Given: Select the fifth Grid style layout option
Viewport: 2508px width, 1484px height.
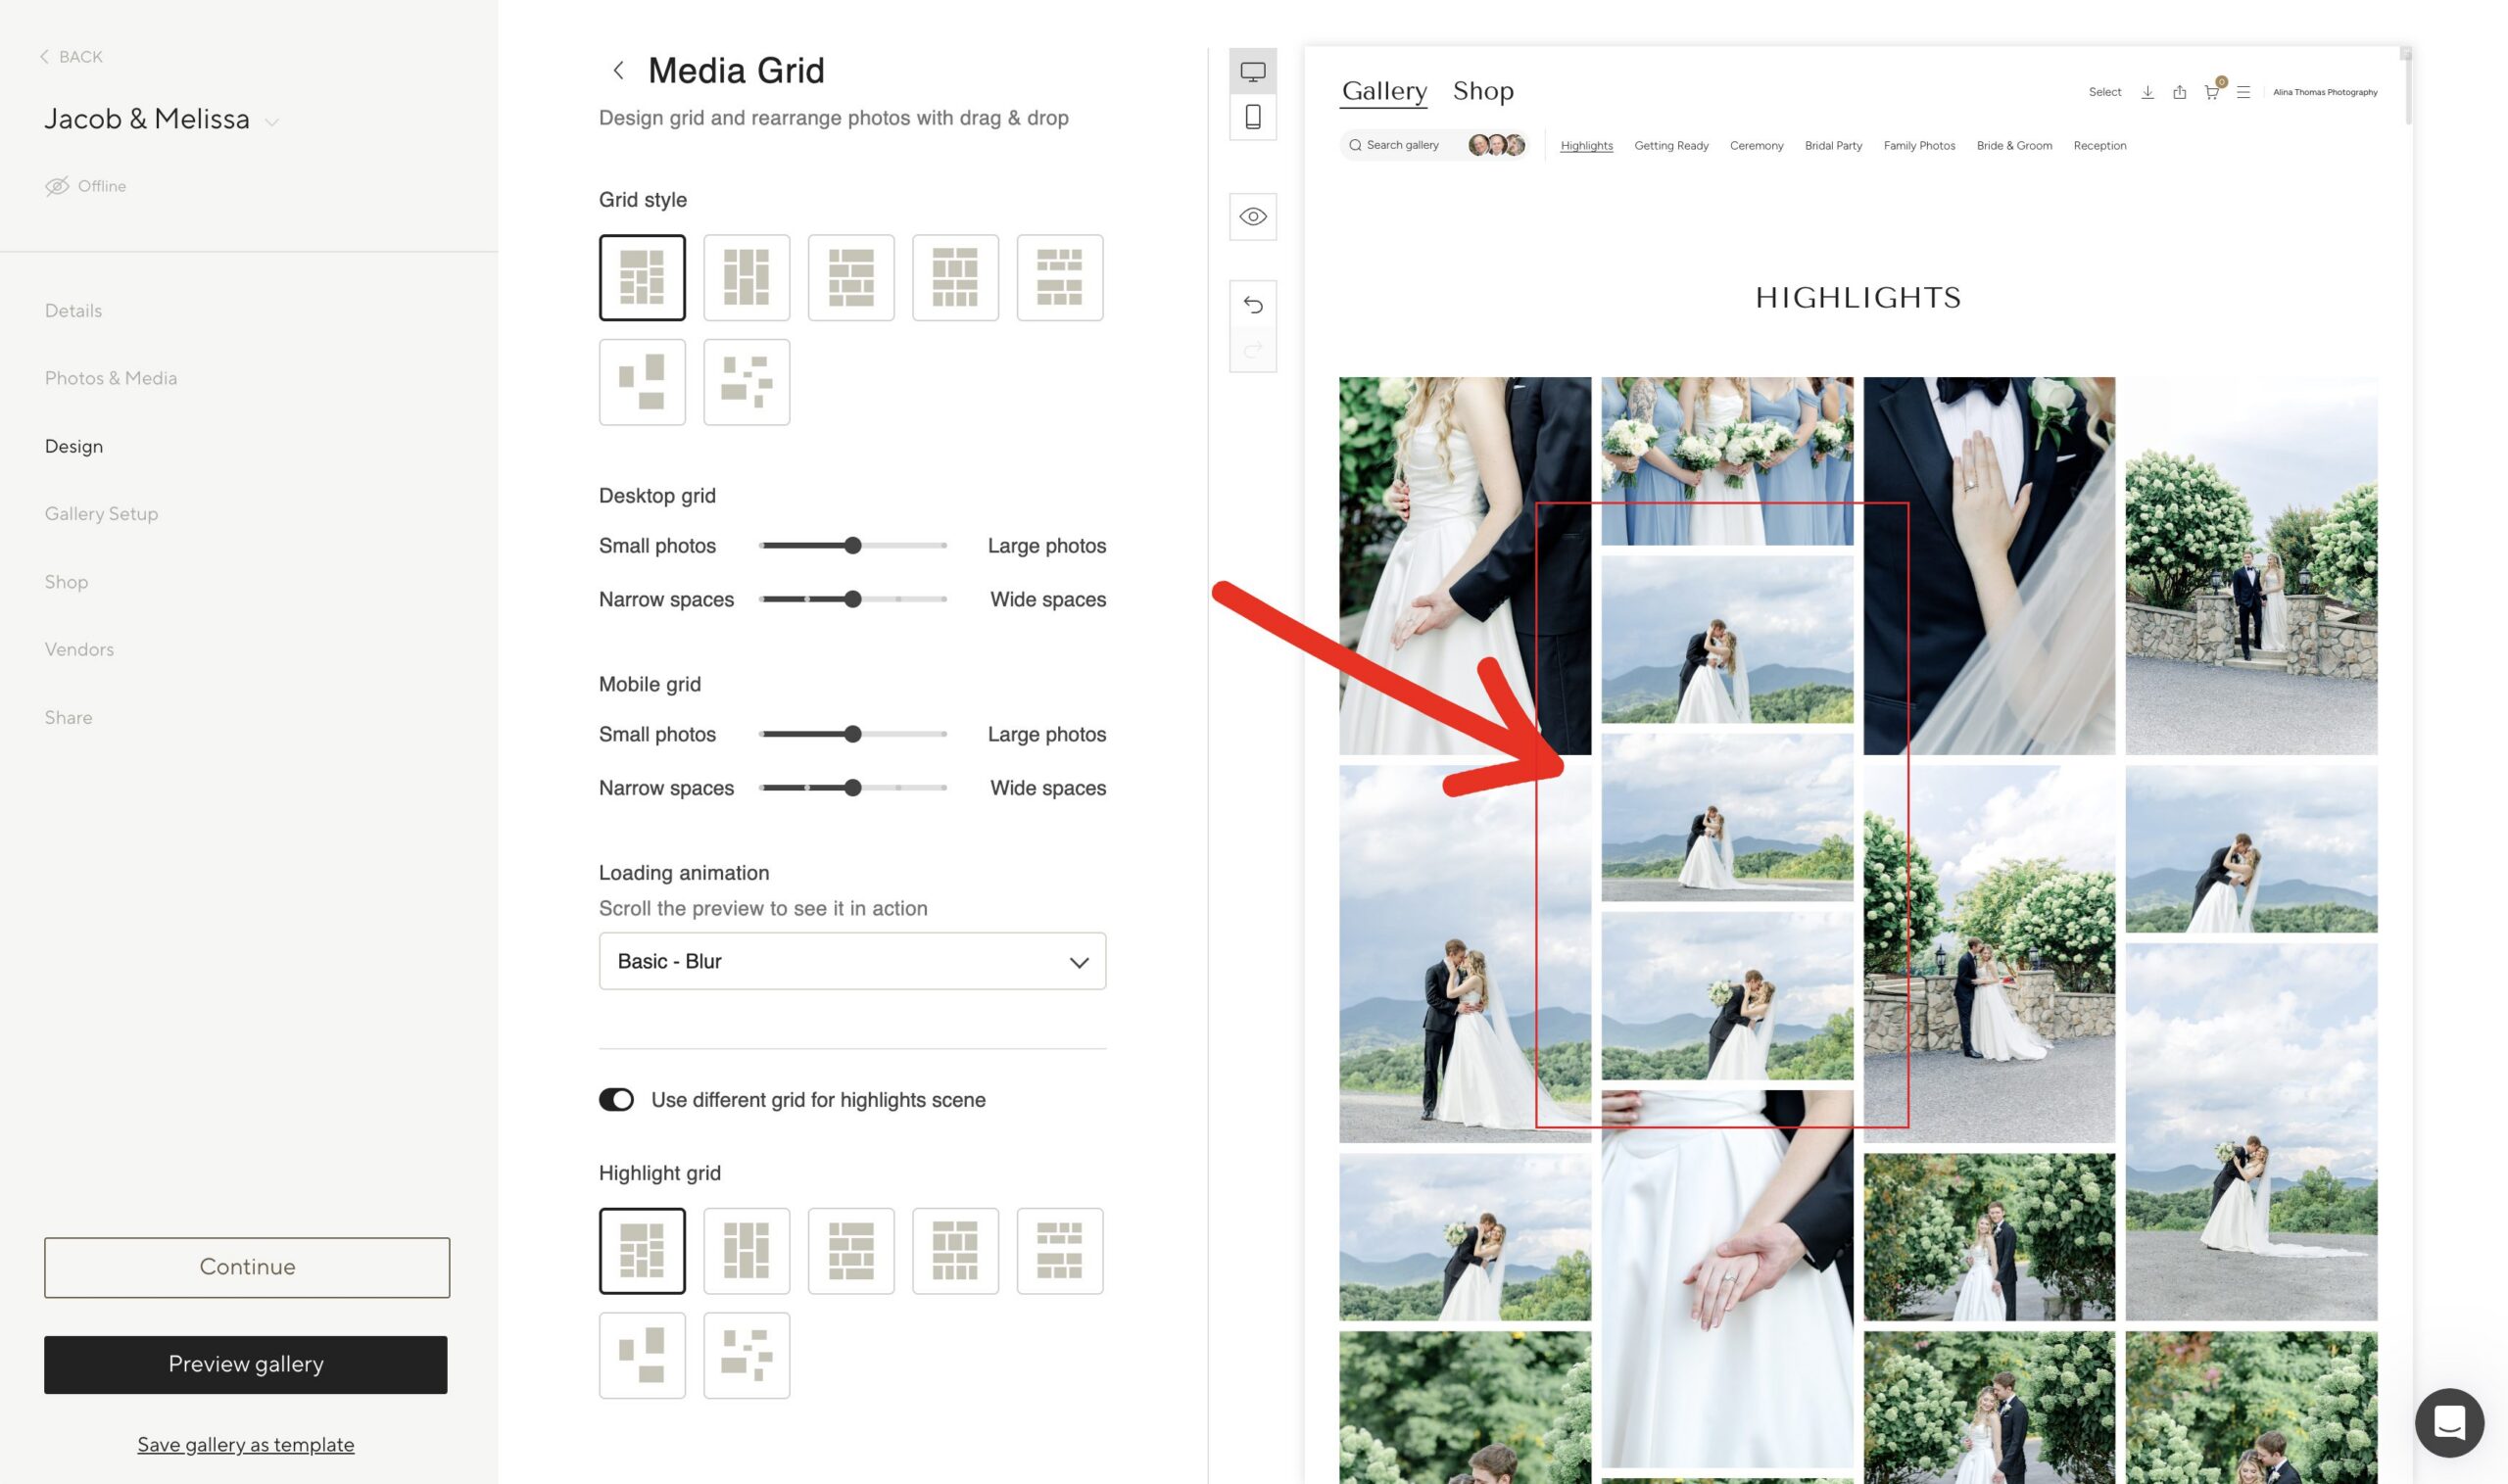Looking at the screenshot, I should (1060, 277).
